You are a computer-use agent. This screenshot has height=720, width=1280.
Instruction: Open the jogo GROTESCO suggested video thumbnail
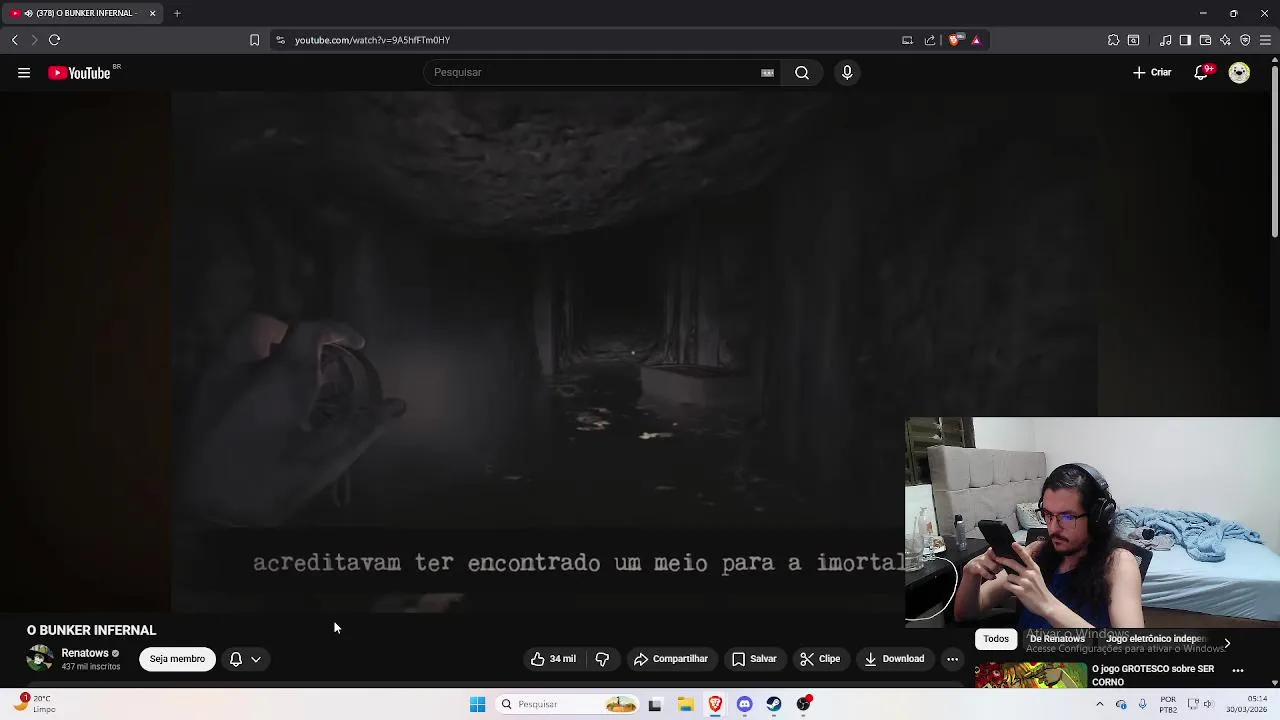[x=1031, y=676]
